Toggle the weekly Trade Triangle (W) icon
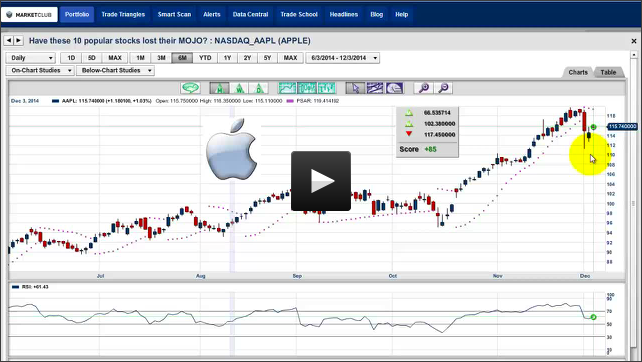The height and width of the screenshot is (362, 642). coord(239,88)
